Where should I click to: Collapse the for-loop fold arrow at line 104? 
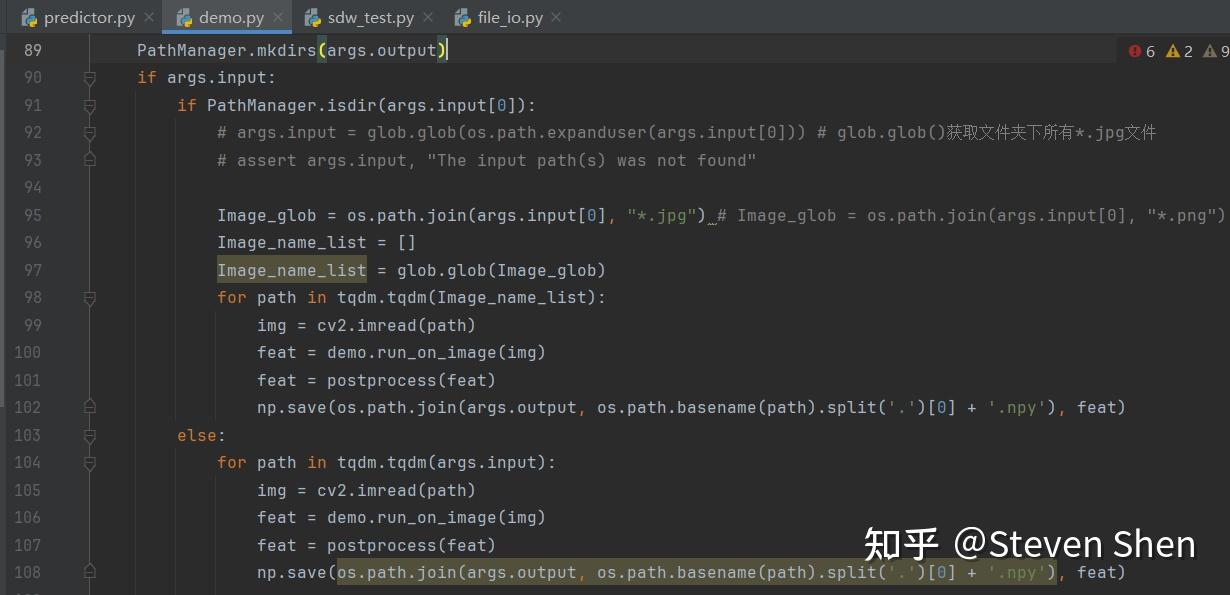pyautogui.click(x=89, y=462)
